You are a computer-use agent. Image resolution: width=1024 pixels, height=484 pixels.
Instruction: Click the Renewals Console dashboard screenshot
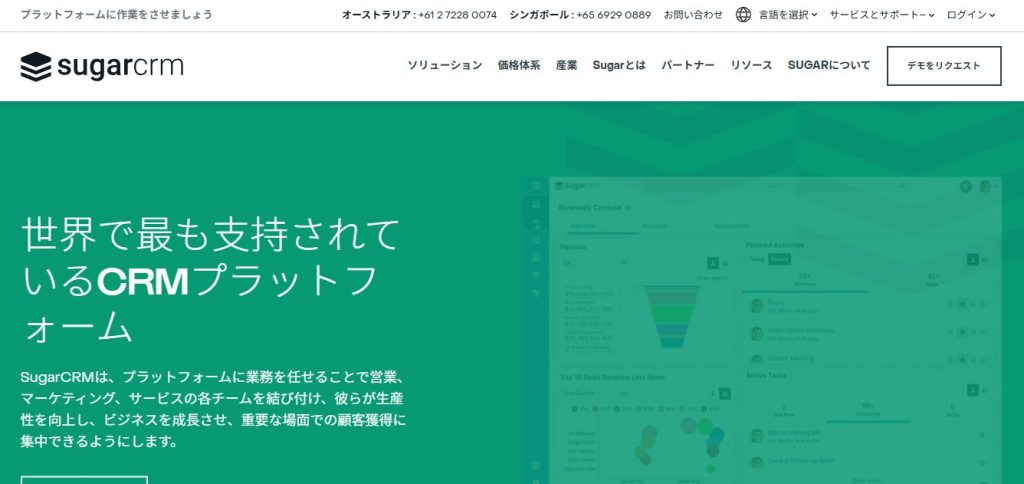coord(764,330)
